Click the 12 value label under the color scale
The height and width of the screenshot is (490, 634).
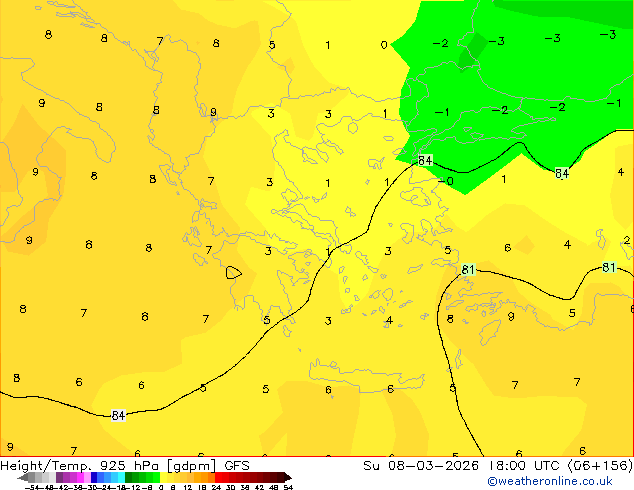(188, 488)
